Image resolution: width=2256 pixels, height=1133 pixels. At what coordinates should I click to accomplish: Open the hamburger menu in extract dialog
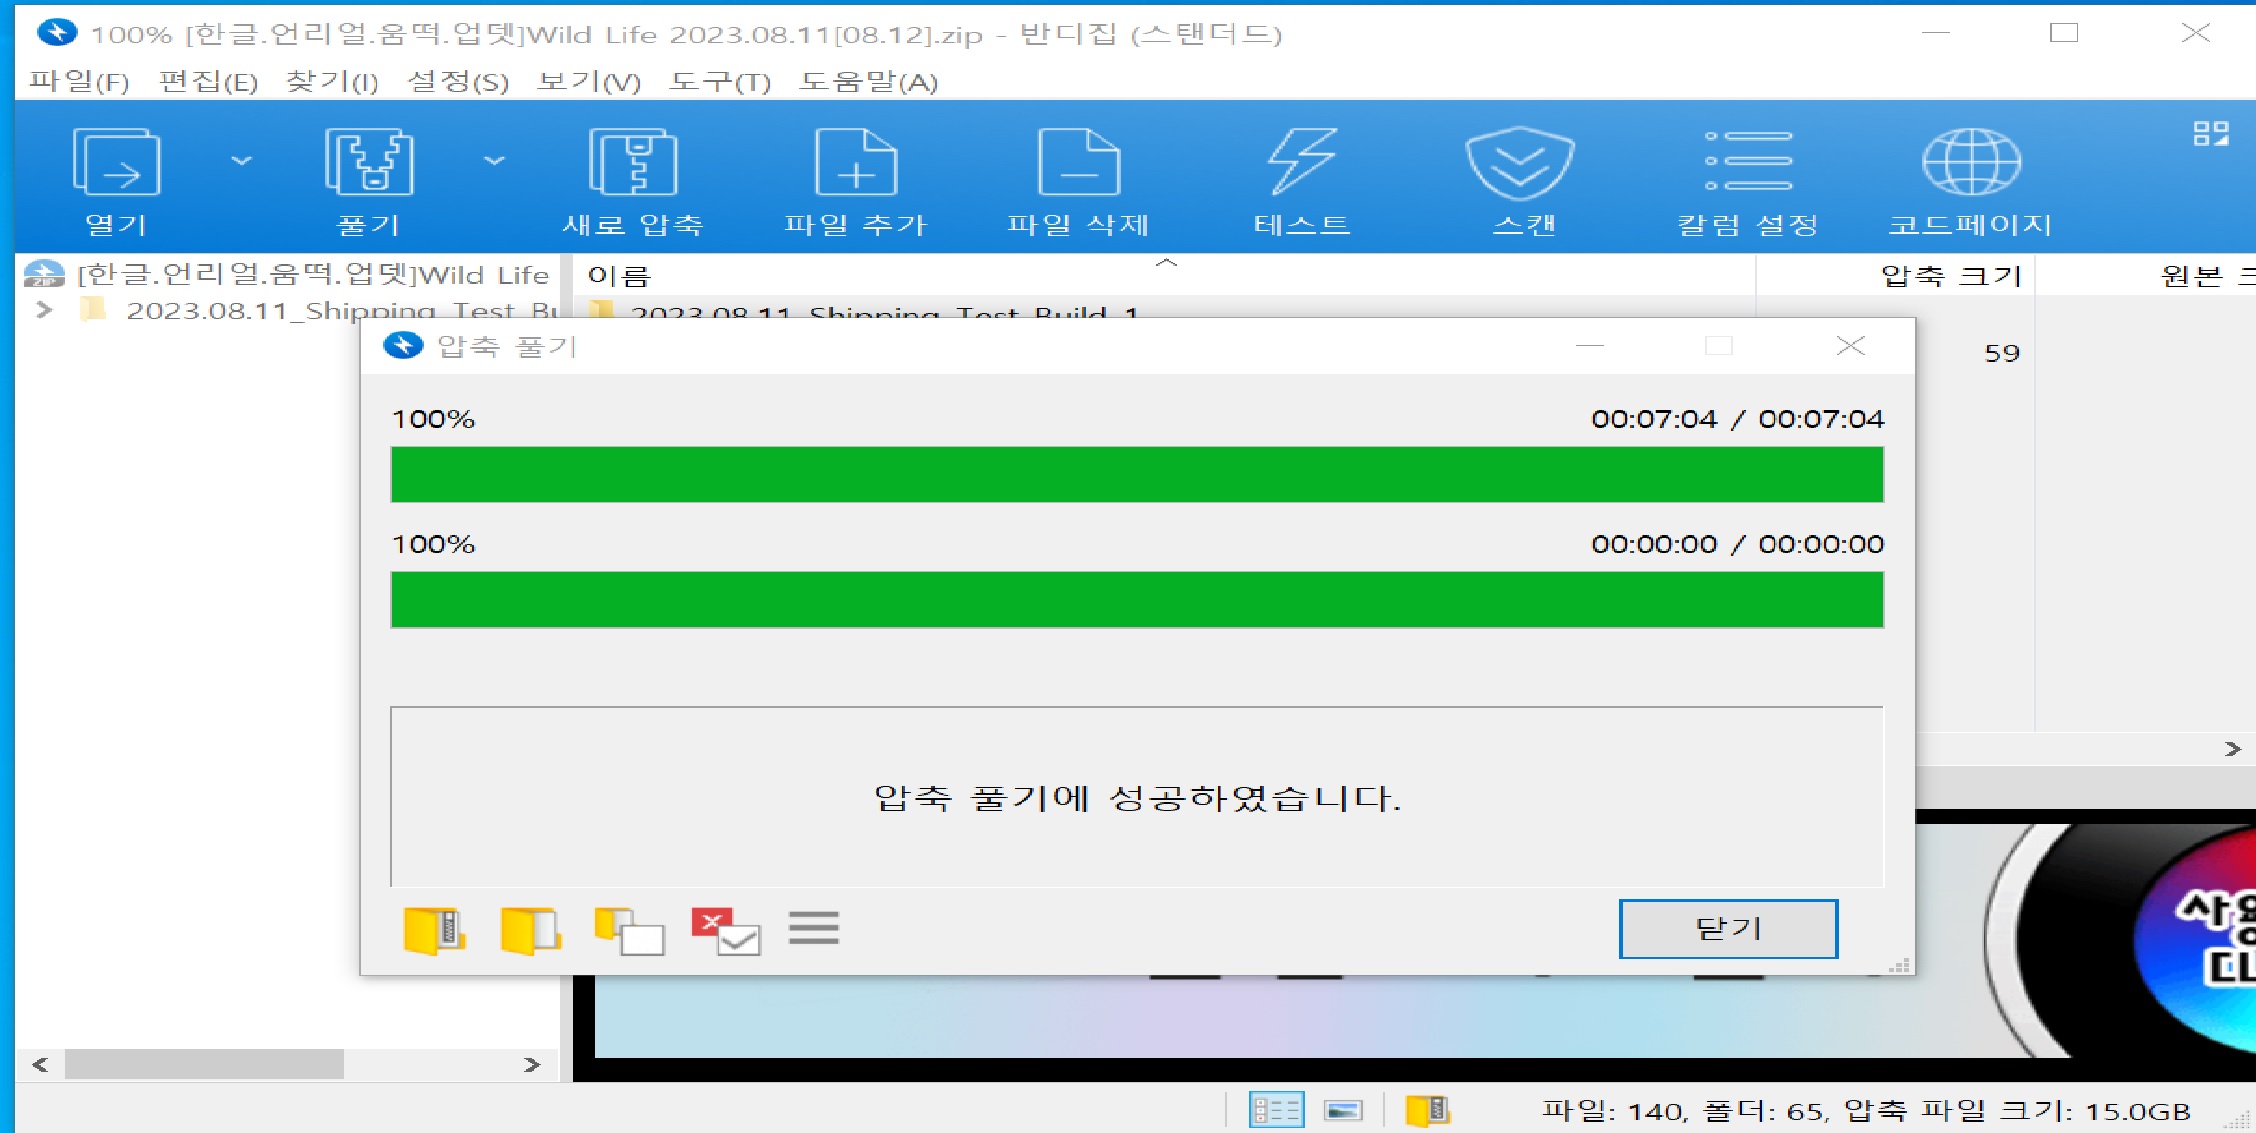813,929
